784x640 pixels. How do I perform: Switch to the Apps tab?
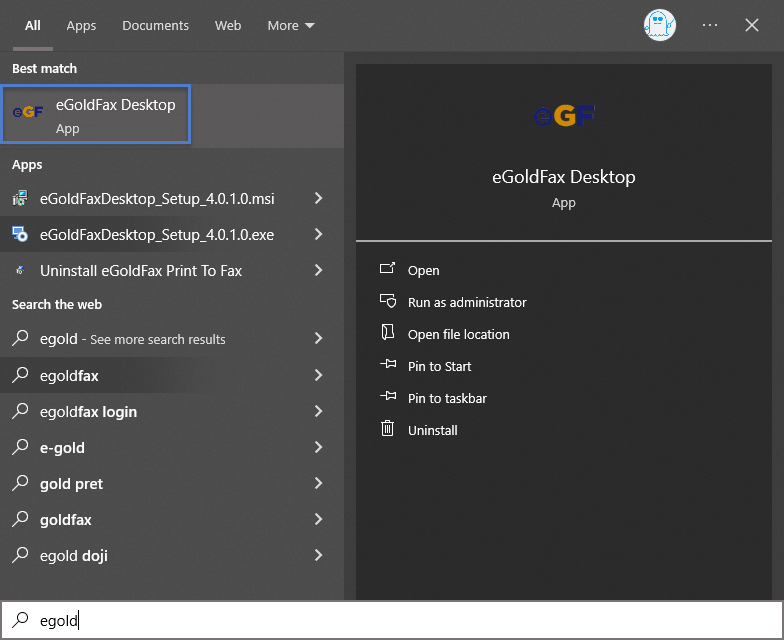(81, 26)
